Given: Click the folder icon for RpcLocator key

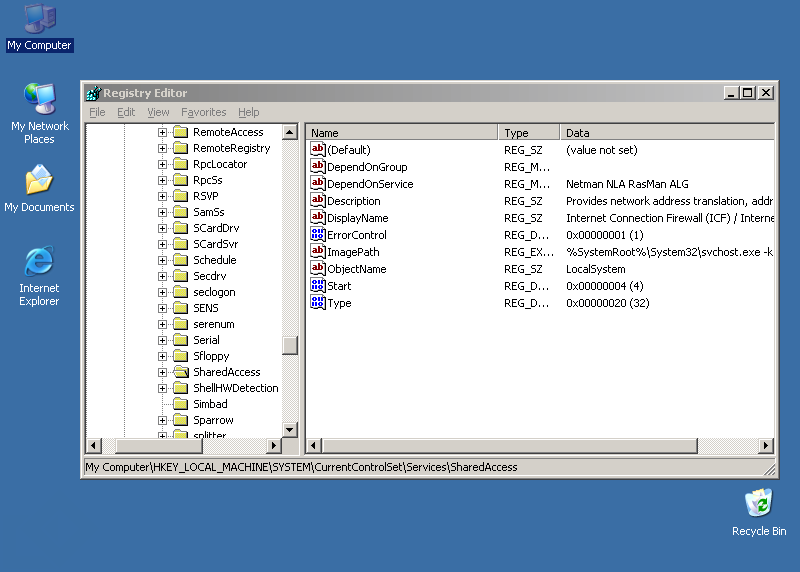Looking at the screenshot, I should click(181, 164).
